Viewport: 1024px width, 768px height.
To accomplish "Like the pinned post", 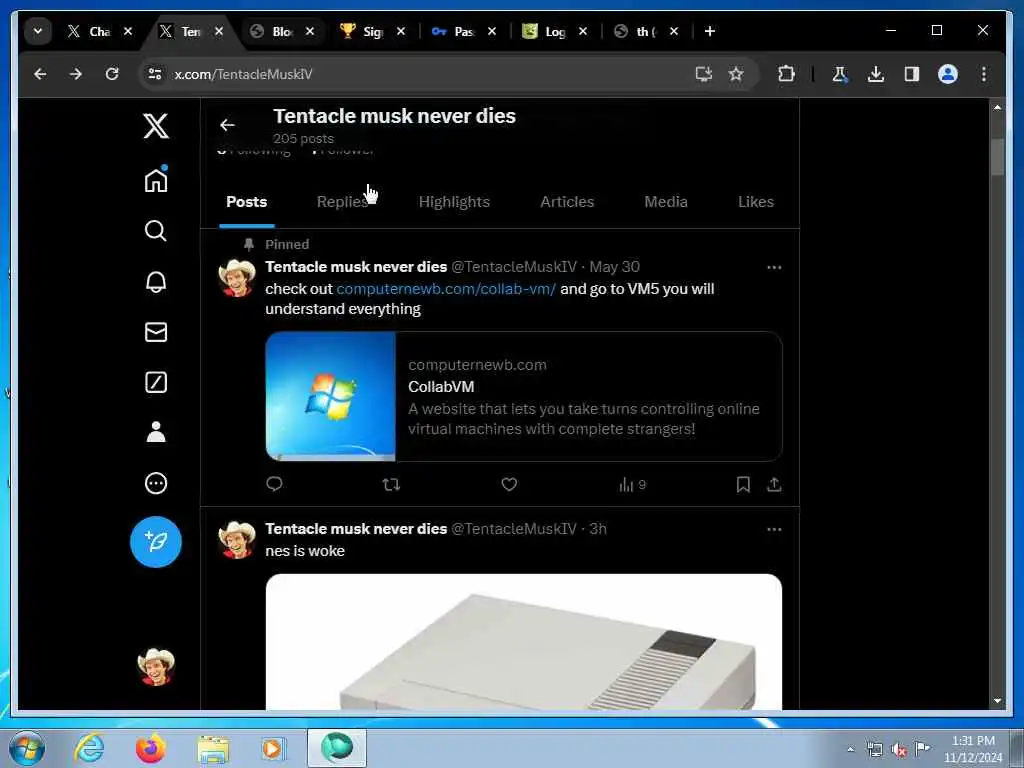I will point(509,484).
